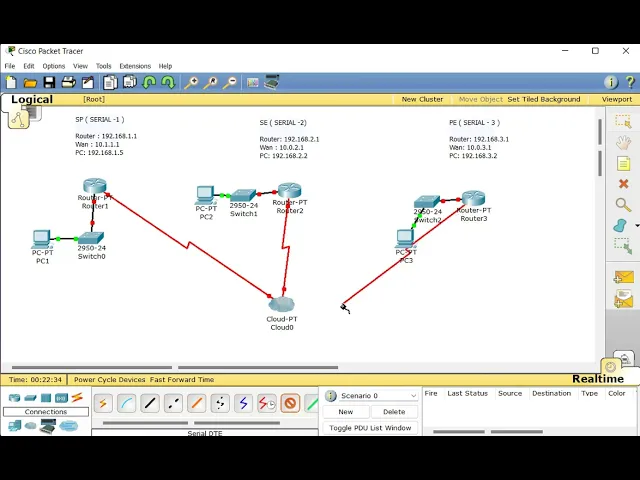The image size is (640, 480).
Task: Select the Router1 device
Action: 95,186
